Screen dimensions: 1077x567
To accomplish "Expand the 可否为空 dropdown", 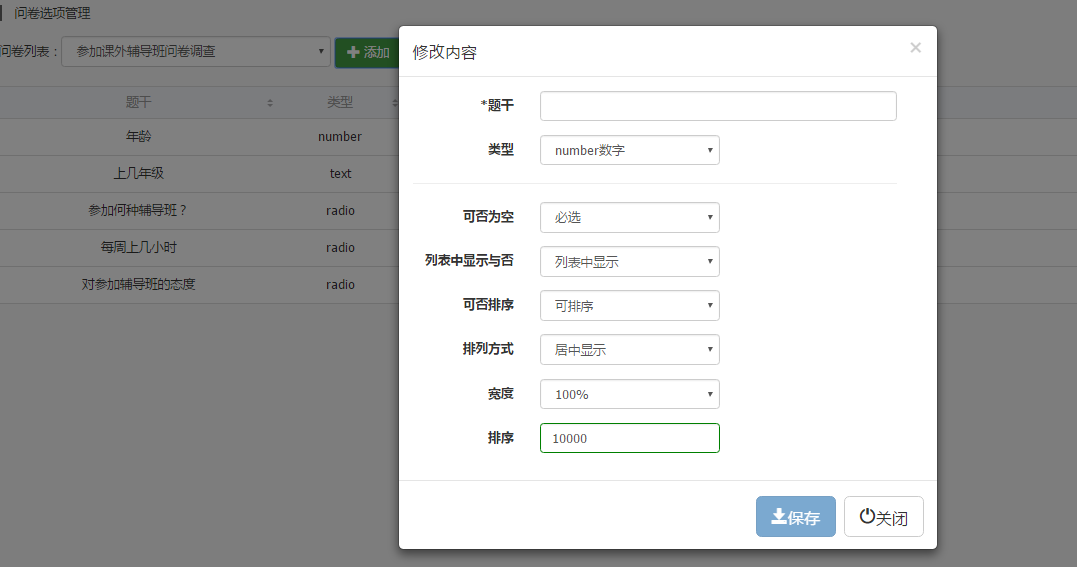I will [629, 217].
